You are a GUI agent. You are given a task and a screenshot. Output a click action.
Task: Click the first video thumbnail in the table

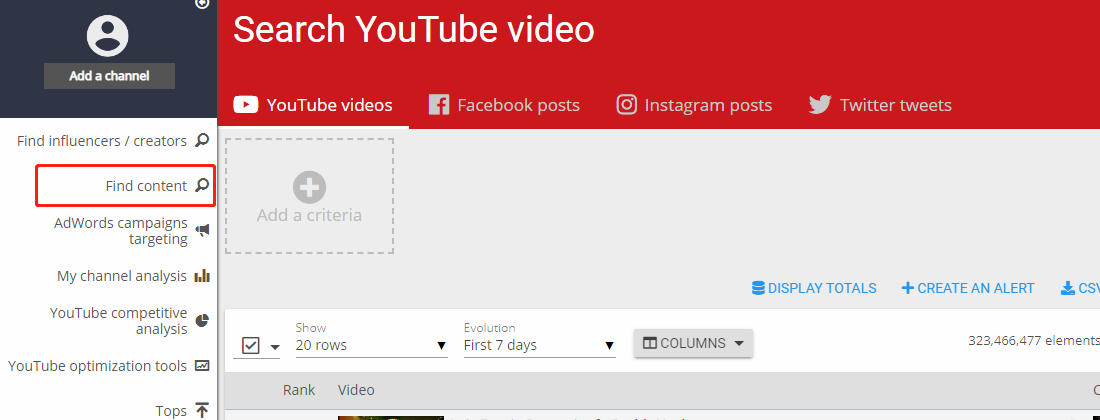coord(391,418)
